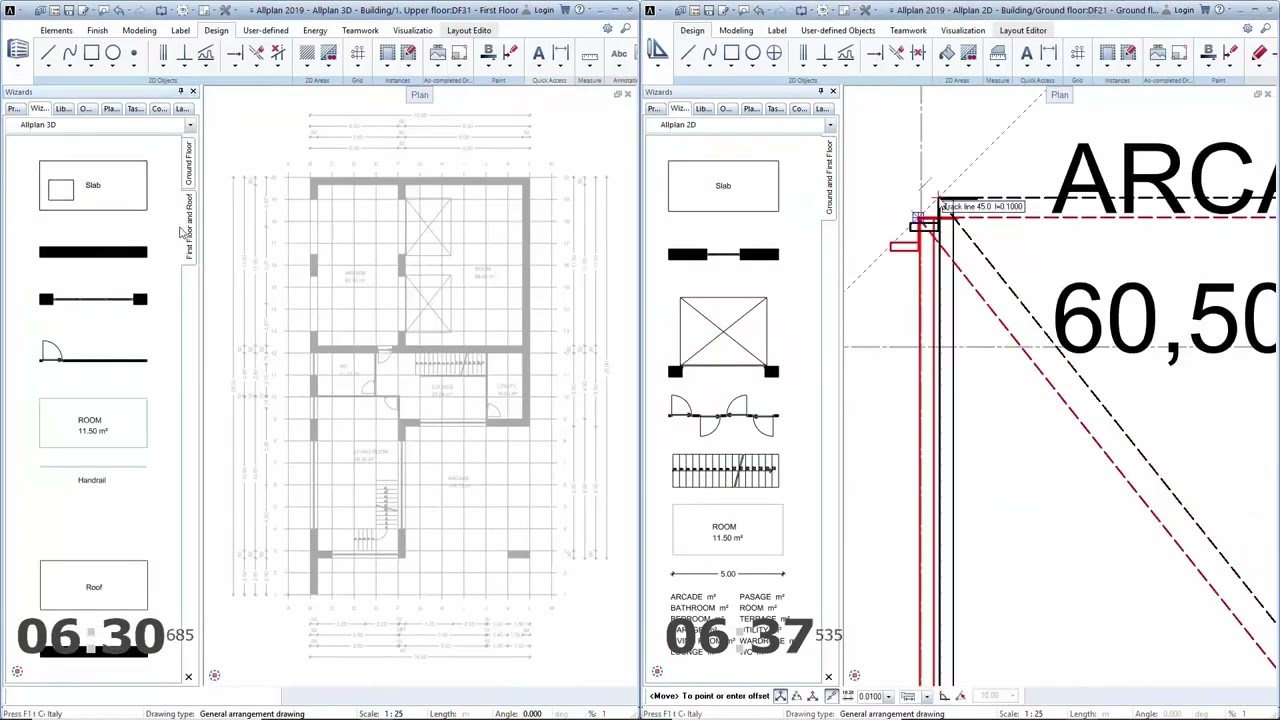Image resolution: width=1280 pixels, height=720 pixels.
Task: Toggle angle icon in right dialog line
Action: [x=944, y=696]
